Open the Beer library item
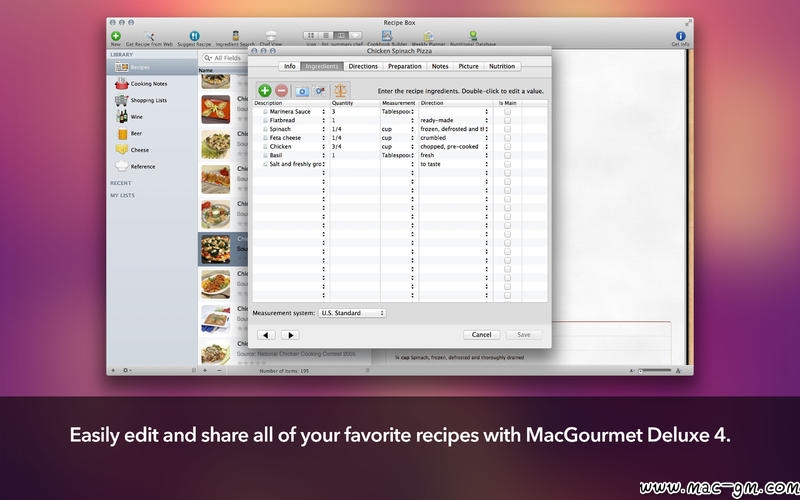Image resolution: width=800 pixels, height=500 pixels. tap(136, 134)
